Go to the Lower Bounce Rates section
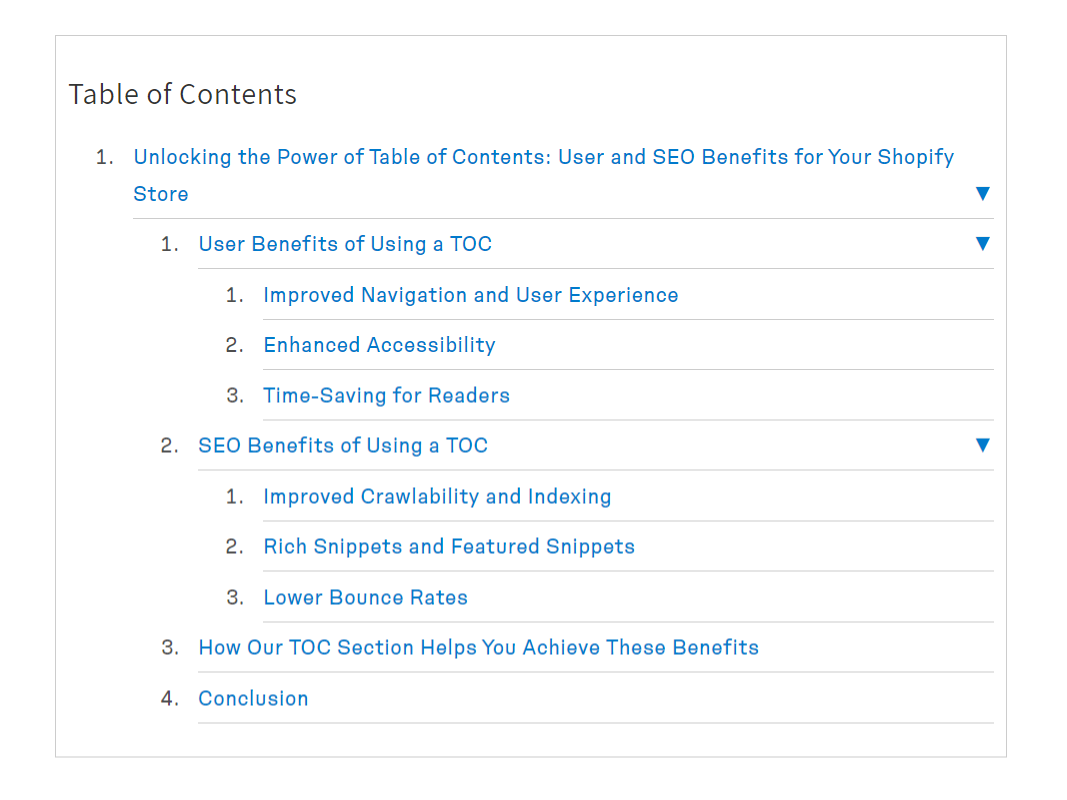Screen dimensions: 1067x800 point(365,598)
